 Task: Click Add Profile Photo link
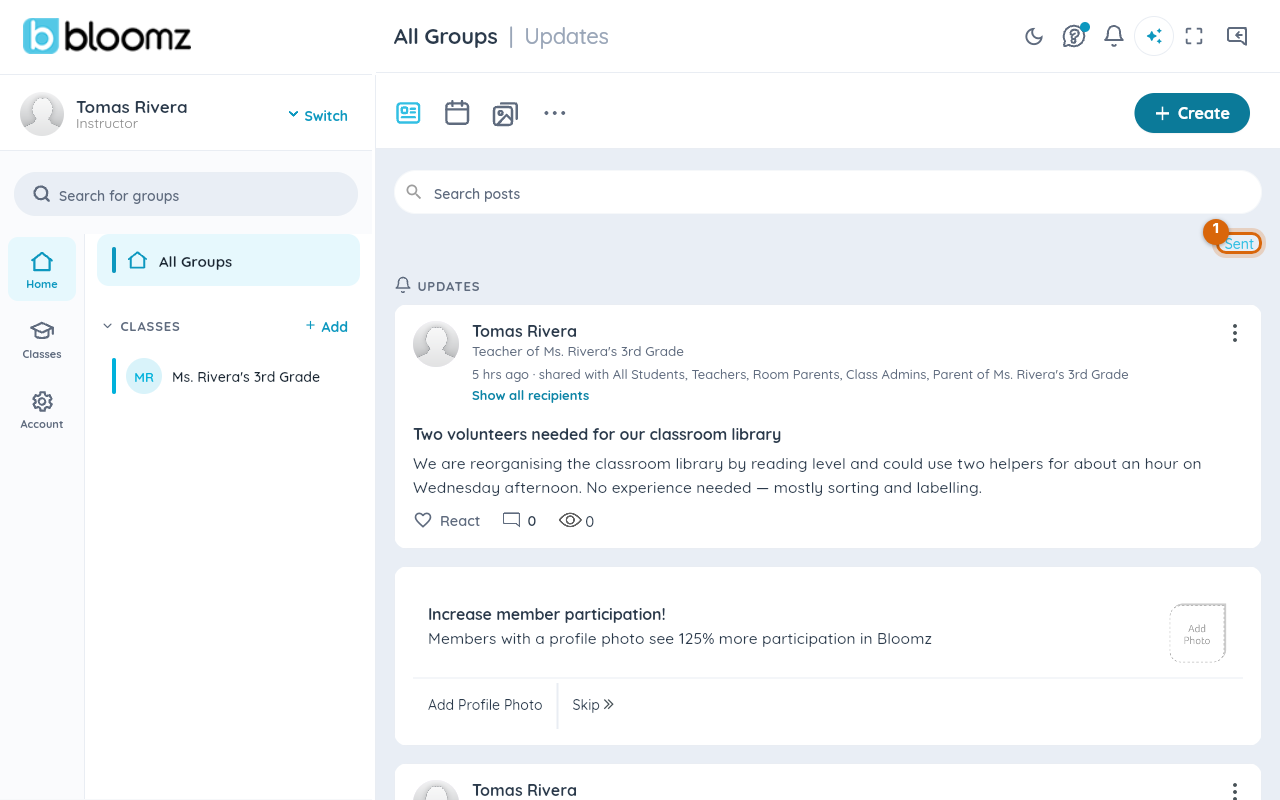tap(485, 704)
